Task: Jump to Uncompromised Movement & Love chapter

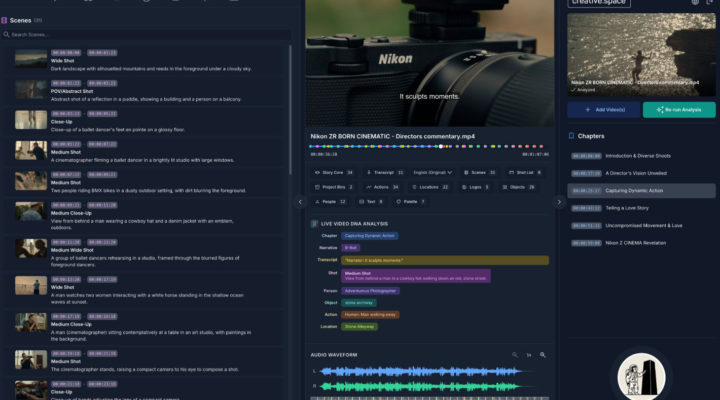Action: 641,225
